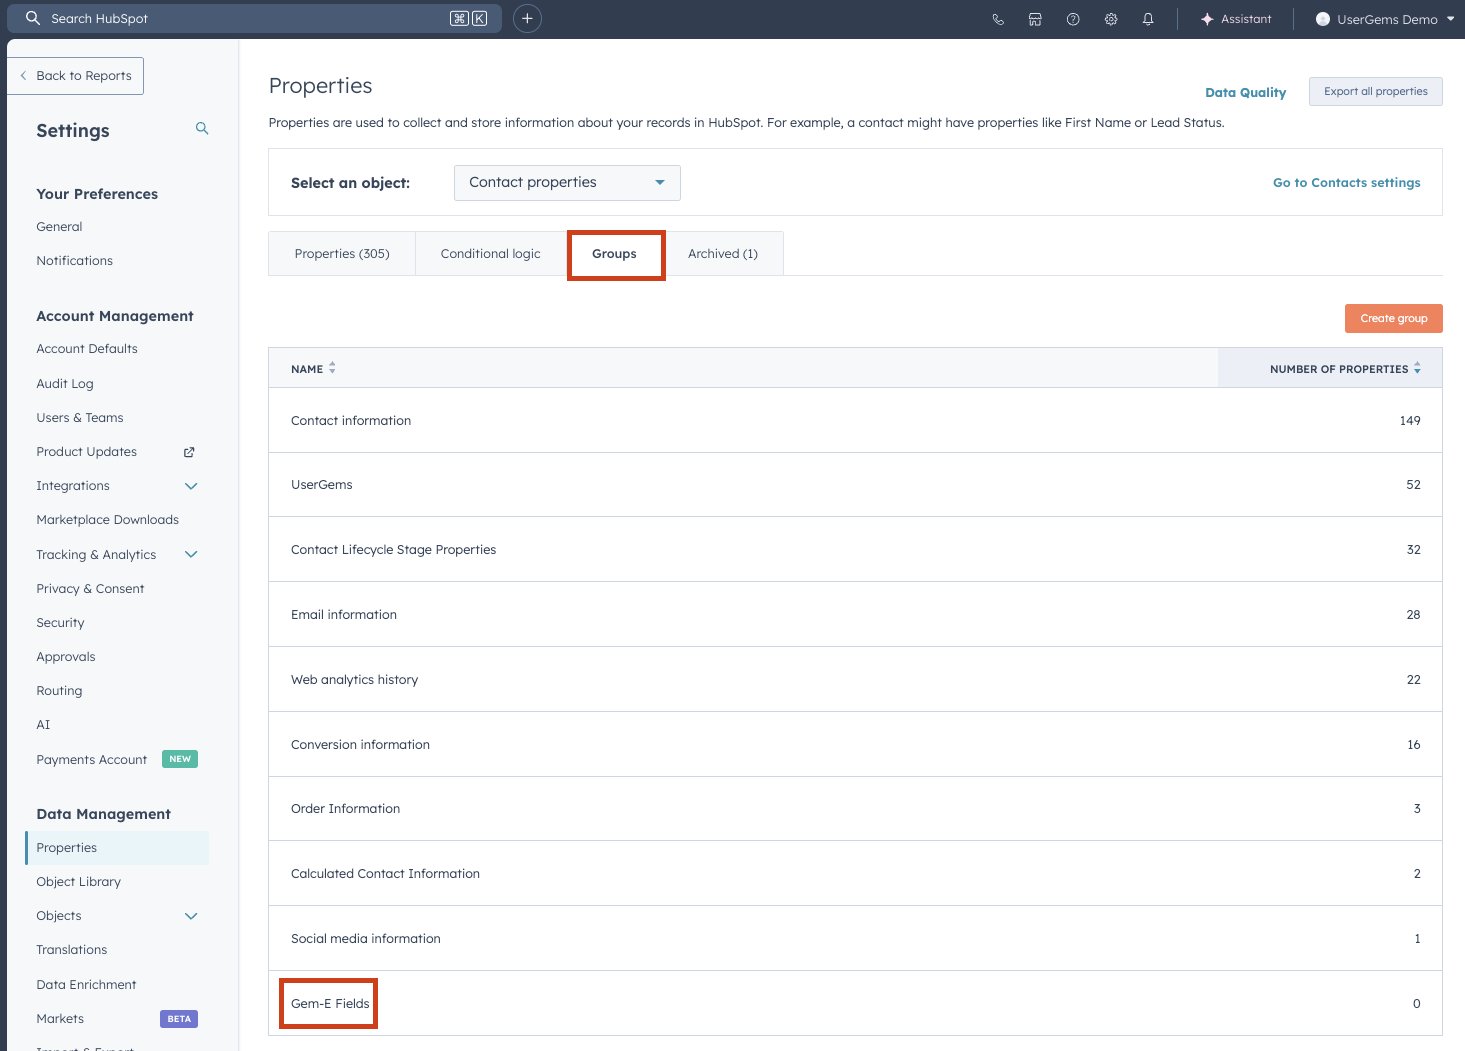
Task: Open Marketplace Downloads
Action: [108, 520]
